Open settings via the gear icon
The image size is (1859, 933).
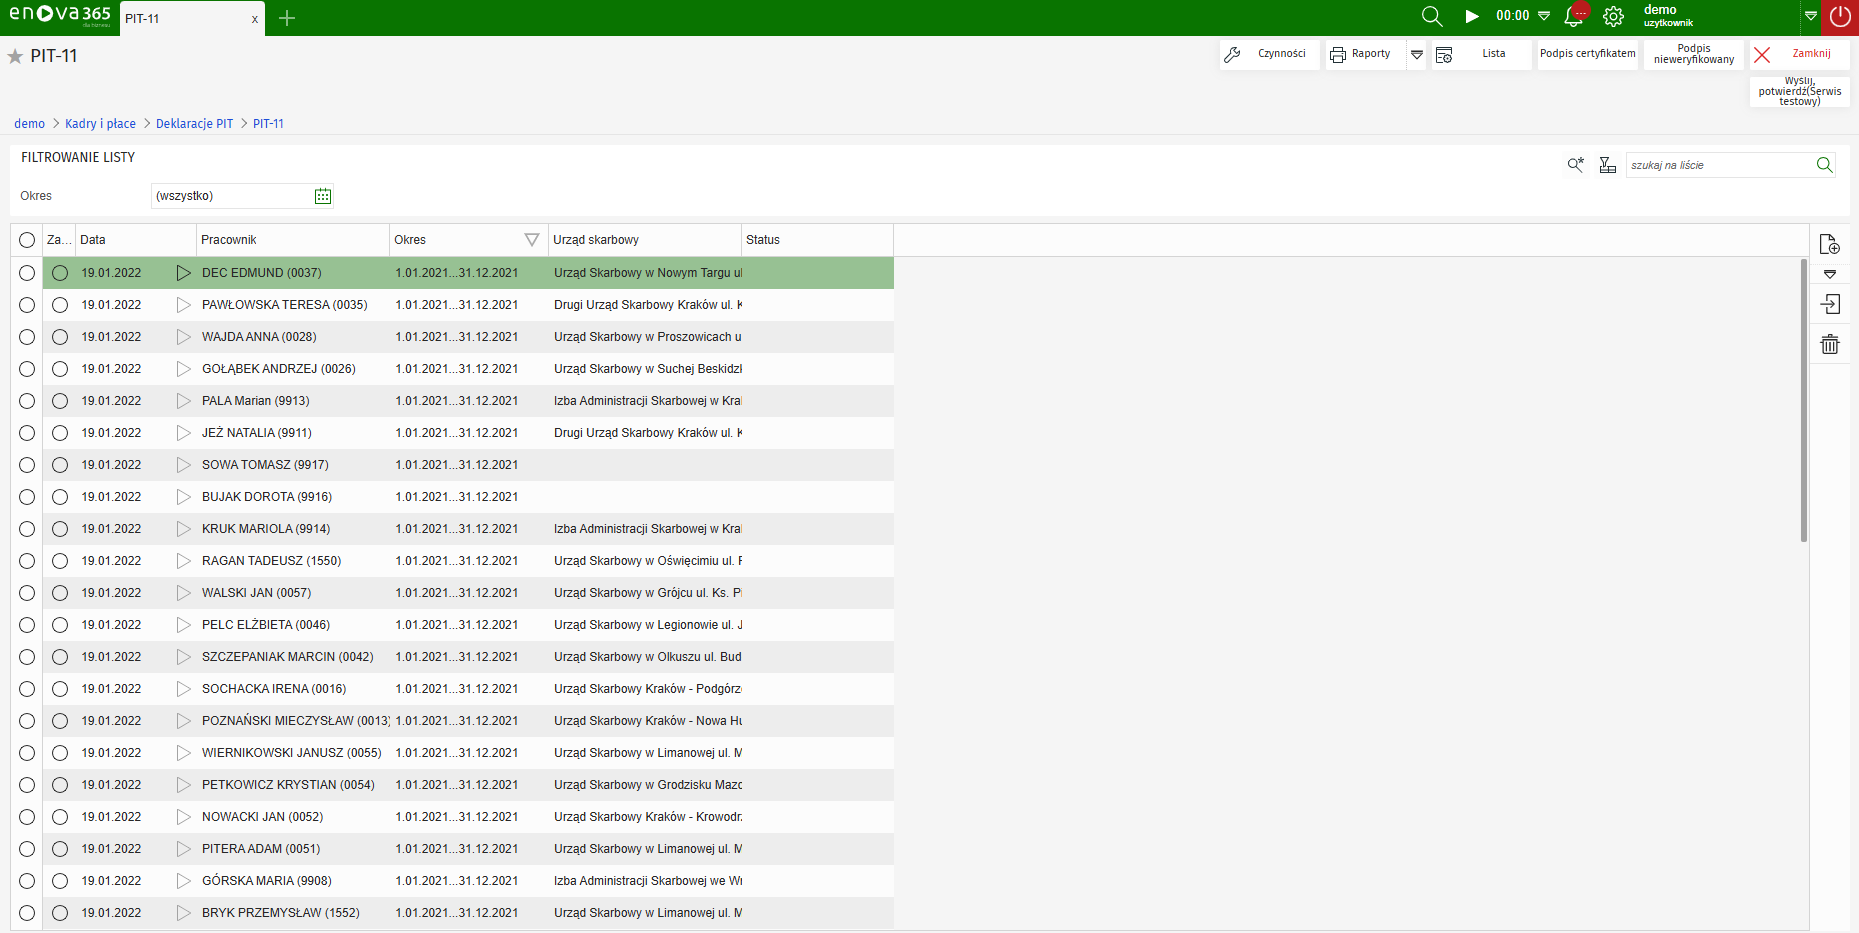click(x=1613, y=16)
